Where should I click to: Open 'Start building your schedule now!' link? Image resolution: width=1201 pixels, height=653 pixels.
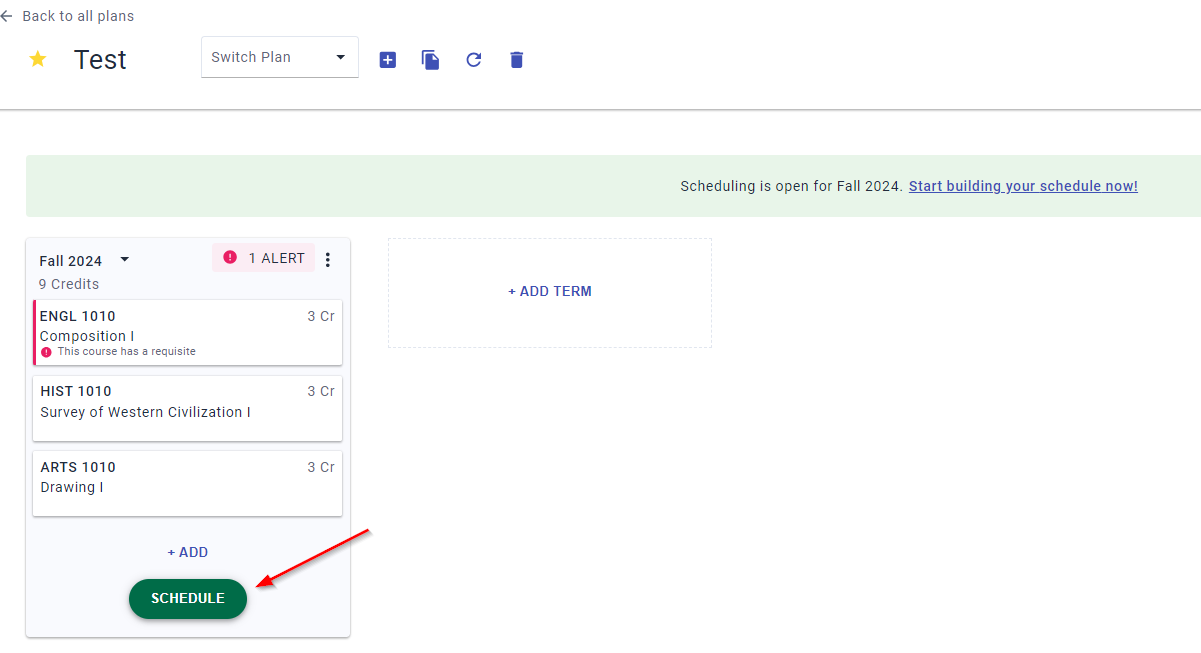tap(1022, 186)
